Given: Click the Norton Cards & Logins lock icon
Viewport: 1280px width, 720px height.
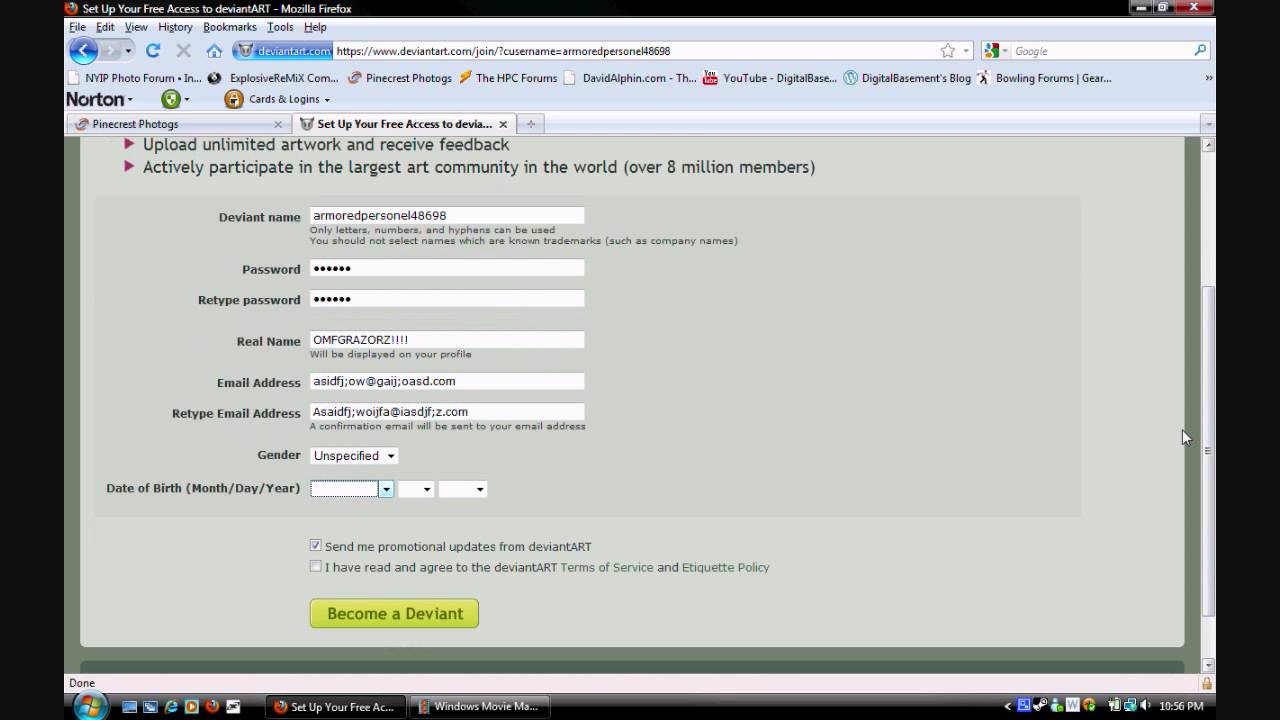Looking at the screenshot, I should point(234,99).
